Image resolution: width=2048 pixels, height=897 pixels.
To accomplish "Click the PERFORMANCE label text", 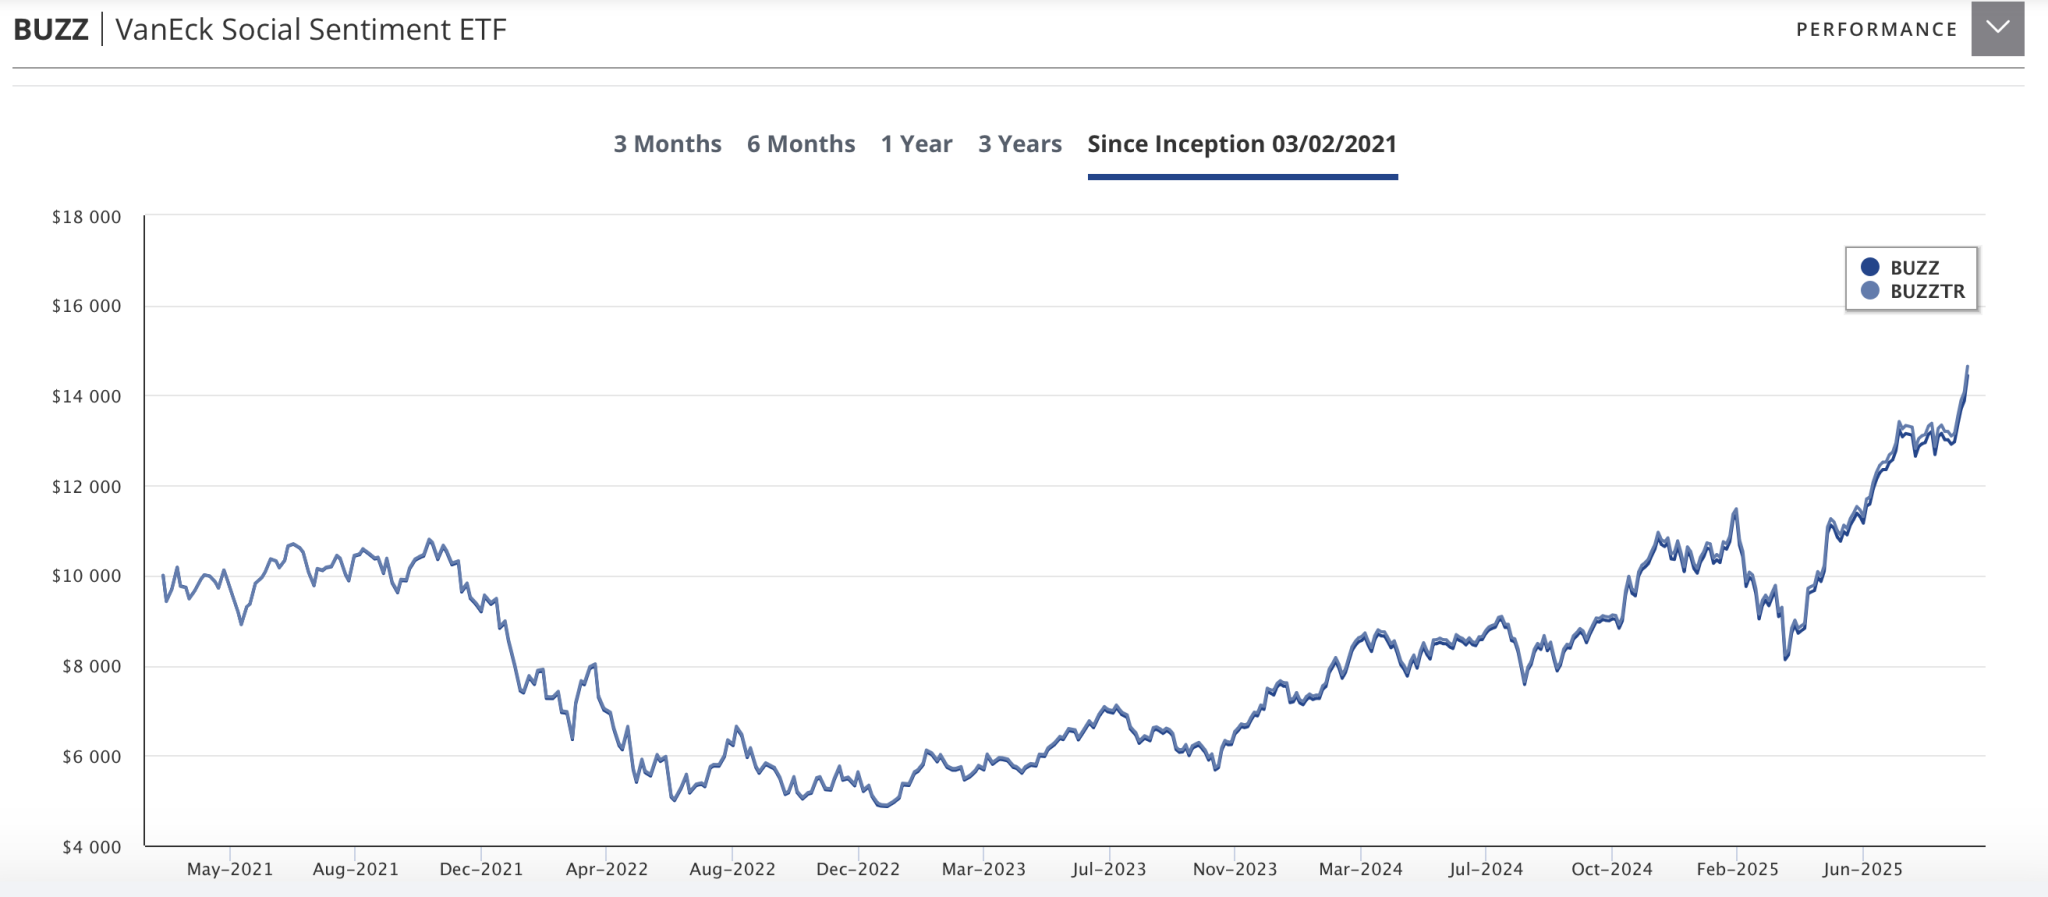I will (1876, 29).
